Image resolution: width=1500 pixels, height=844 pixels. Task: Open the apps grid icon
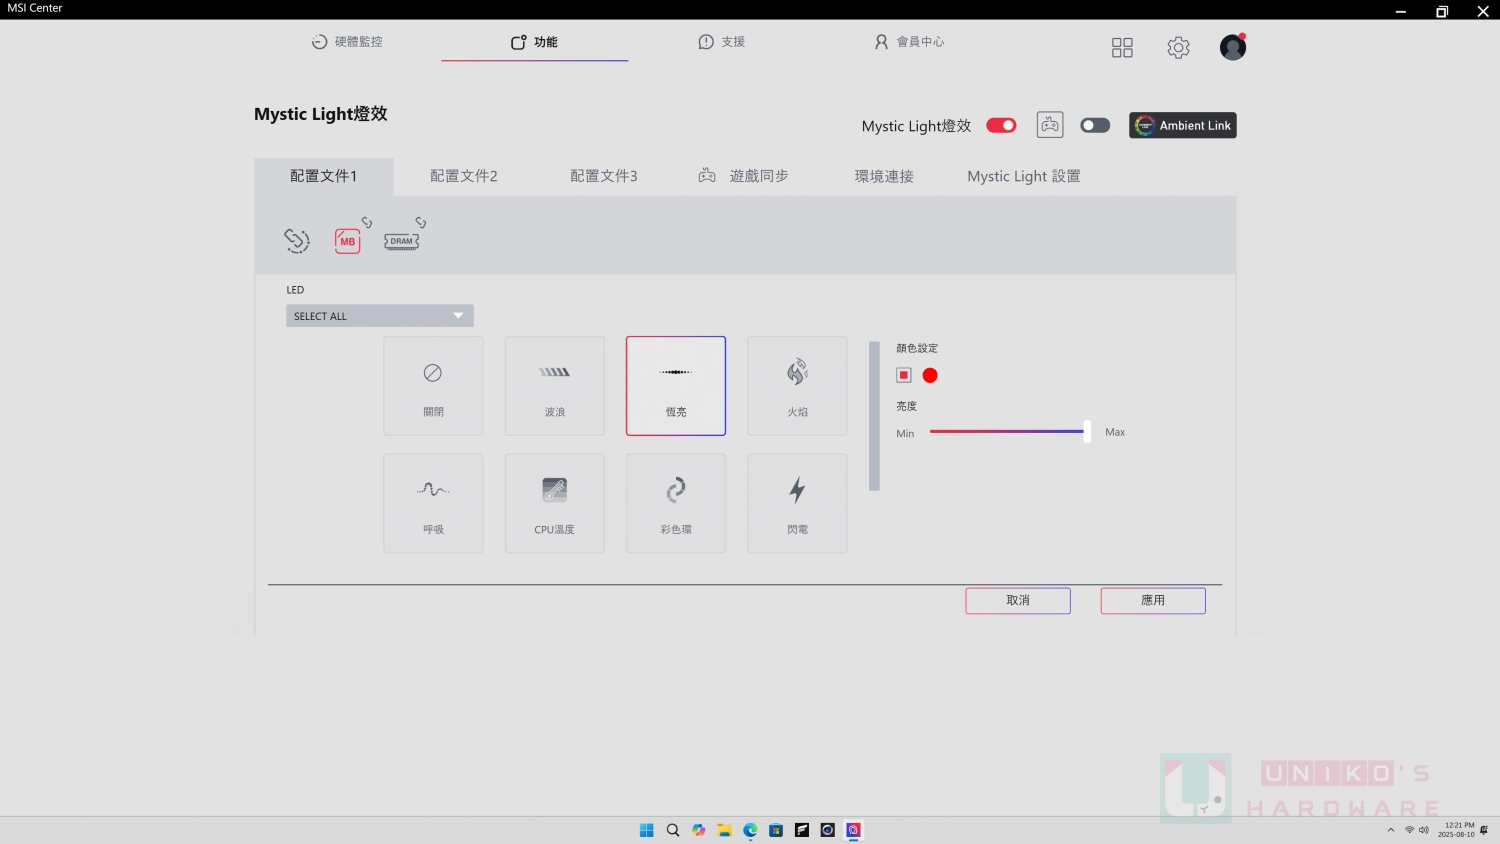(1122, 48)
